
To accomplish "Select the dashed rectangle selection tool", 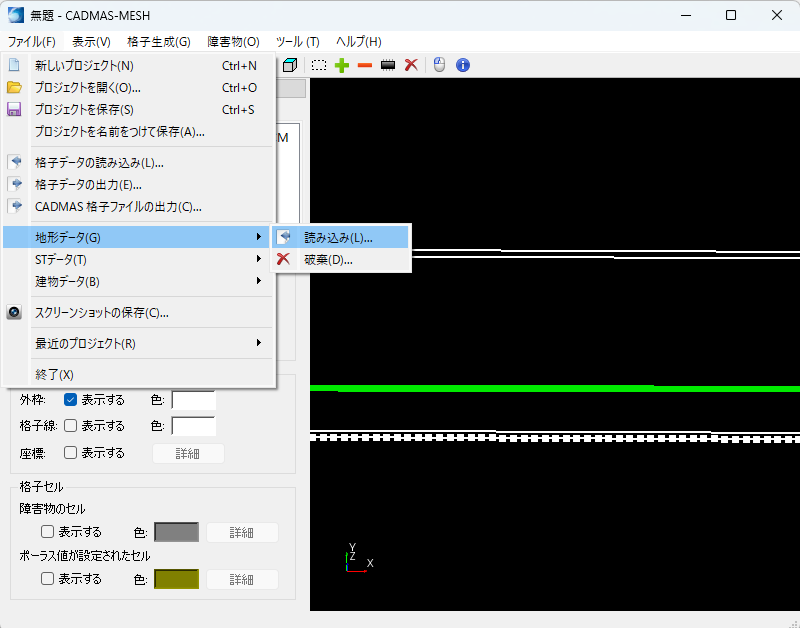I will [318, 65].
